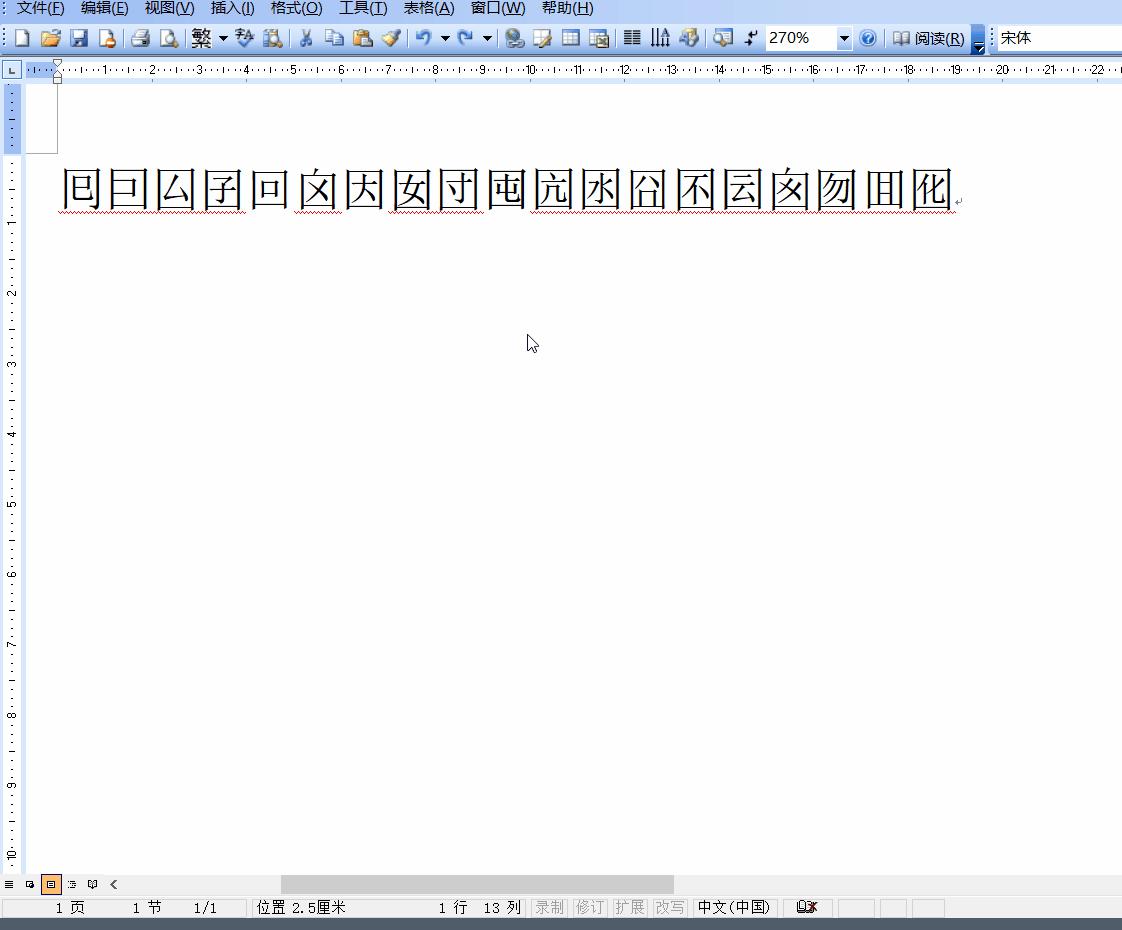The height and width of the screenshot is (930, 1122).
Task: Expand standard toolbar options arrow
Action: point(978,39)
